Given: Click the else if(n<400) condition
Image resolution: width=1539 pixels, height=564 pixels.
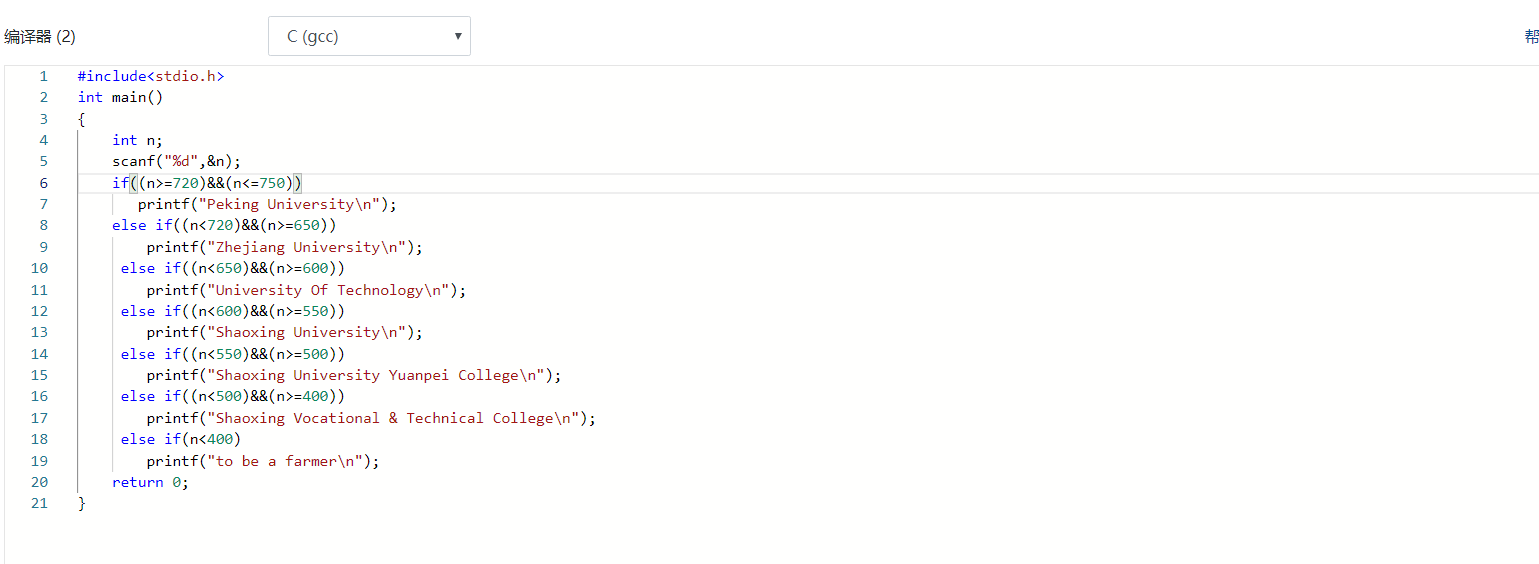Looking at the screenshot, I should pyautogui.click(x=180, y=439).
